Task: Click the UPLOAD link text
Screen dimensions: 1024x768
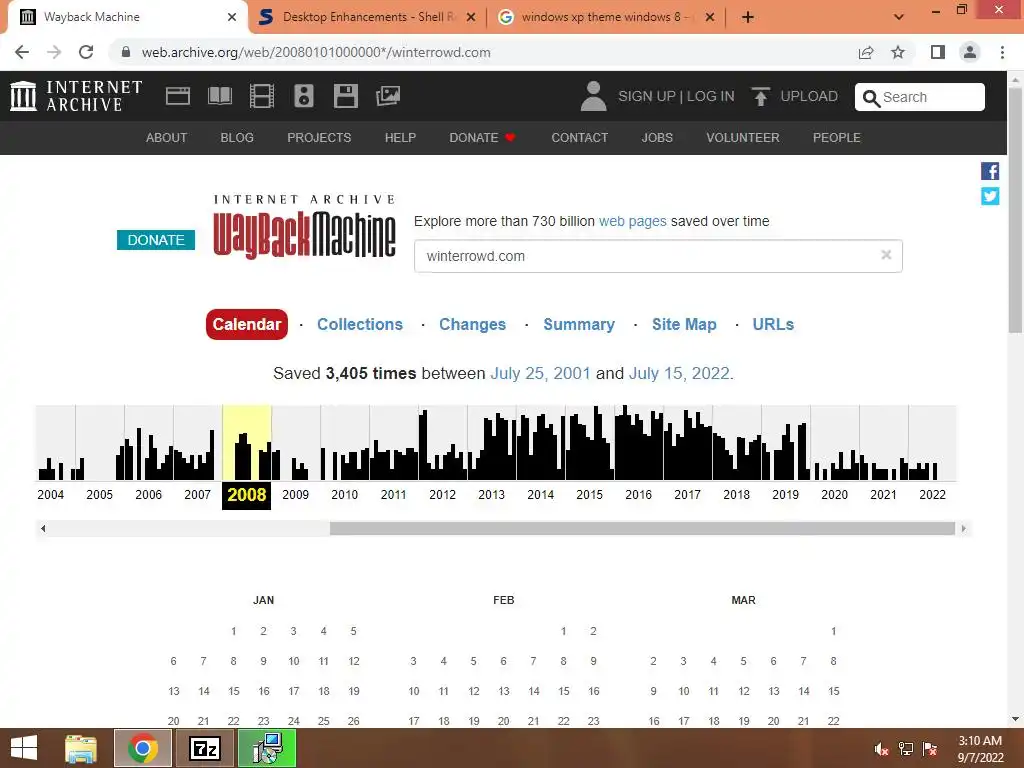Action: [x=808, y=97]
